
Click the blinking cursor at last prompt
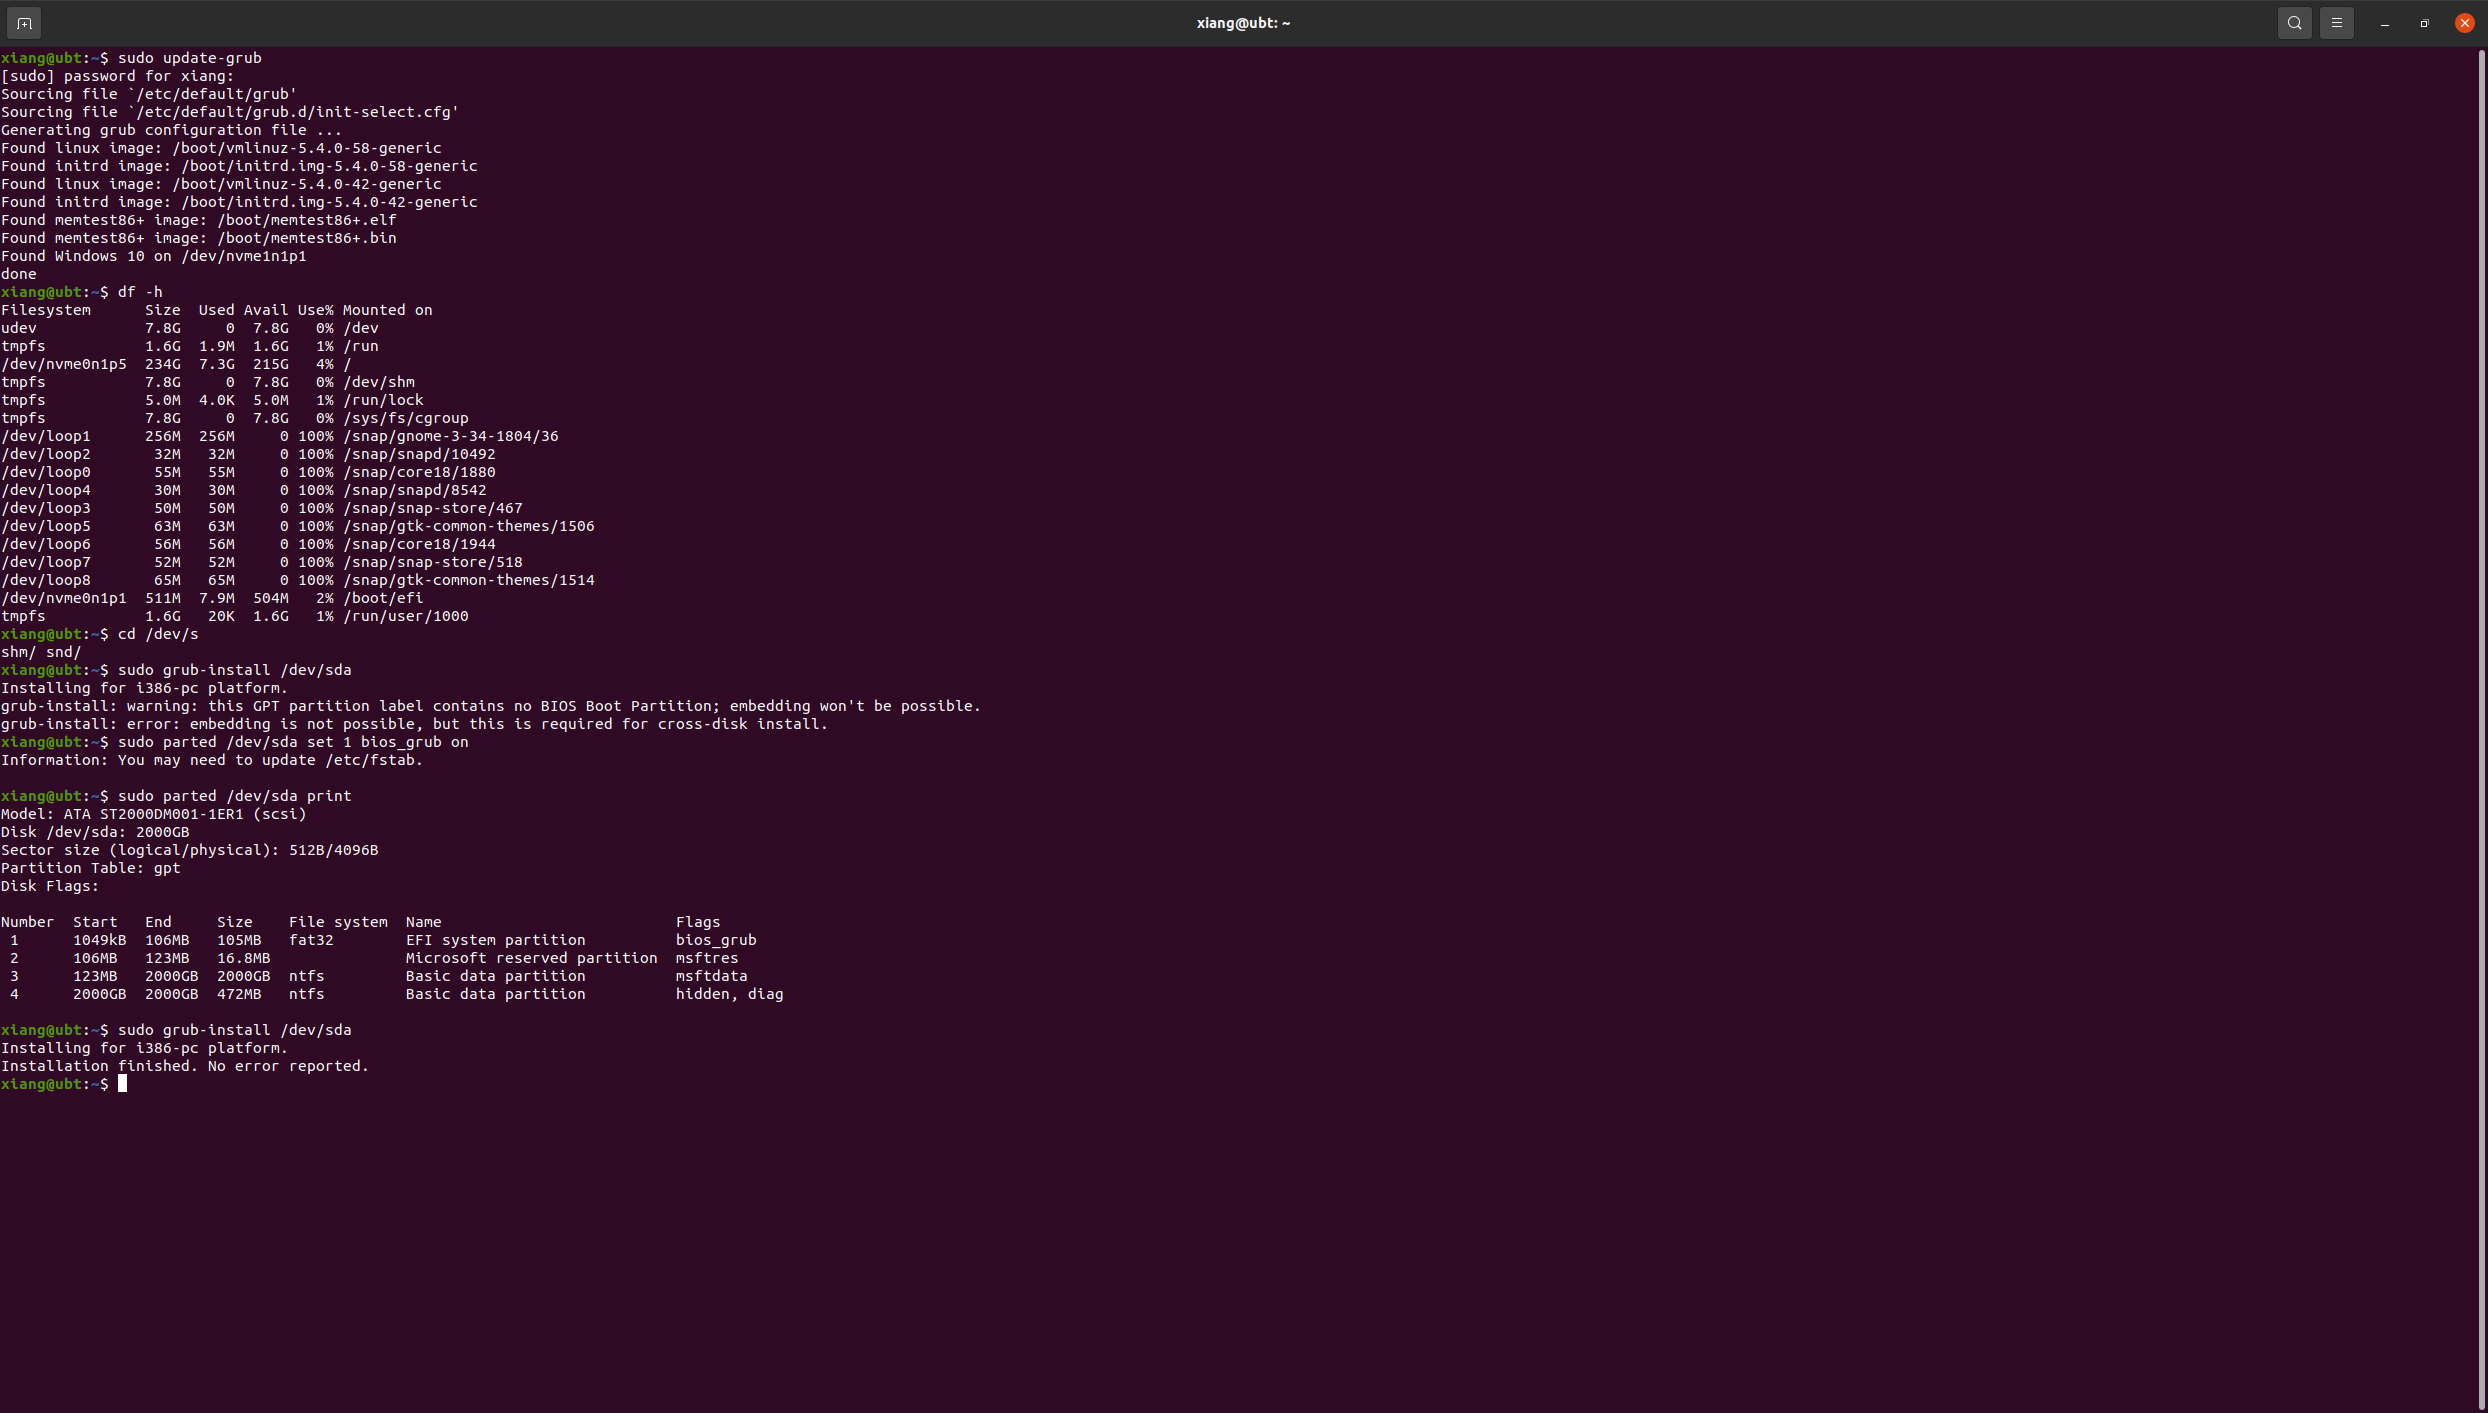point(123,1084)
